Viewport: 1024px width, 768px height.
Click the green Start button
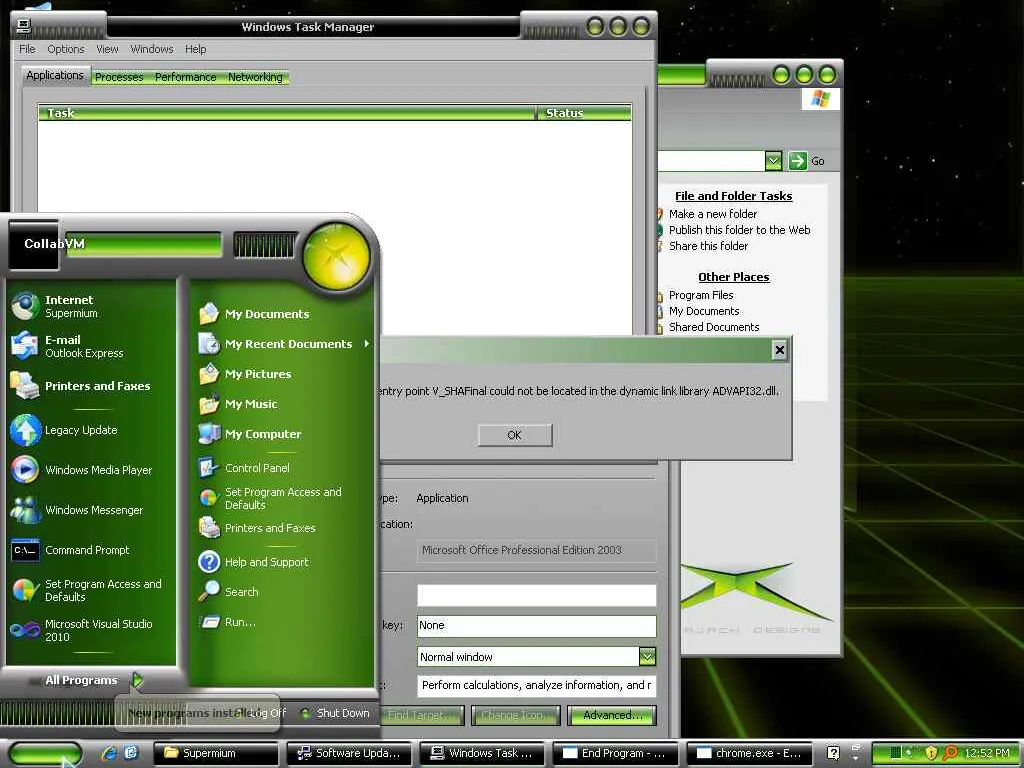pyautogui.click(x=46, y=753)
